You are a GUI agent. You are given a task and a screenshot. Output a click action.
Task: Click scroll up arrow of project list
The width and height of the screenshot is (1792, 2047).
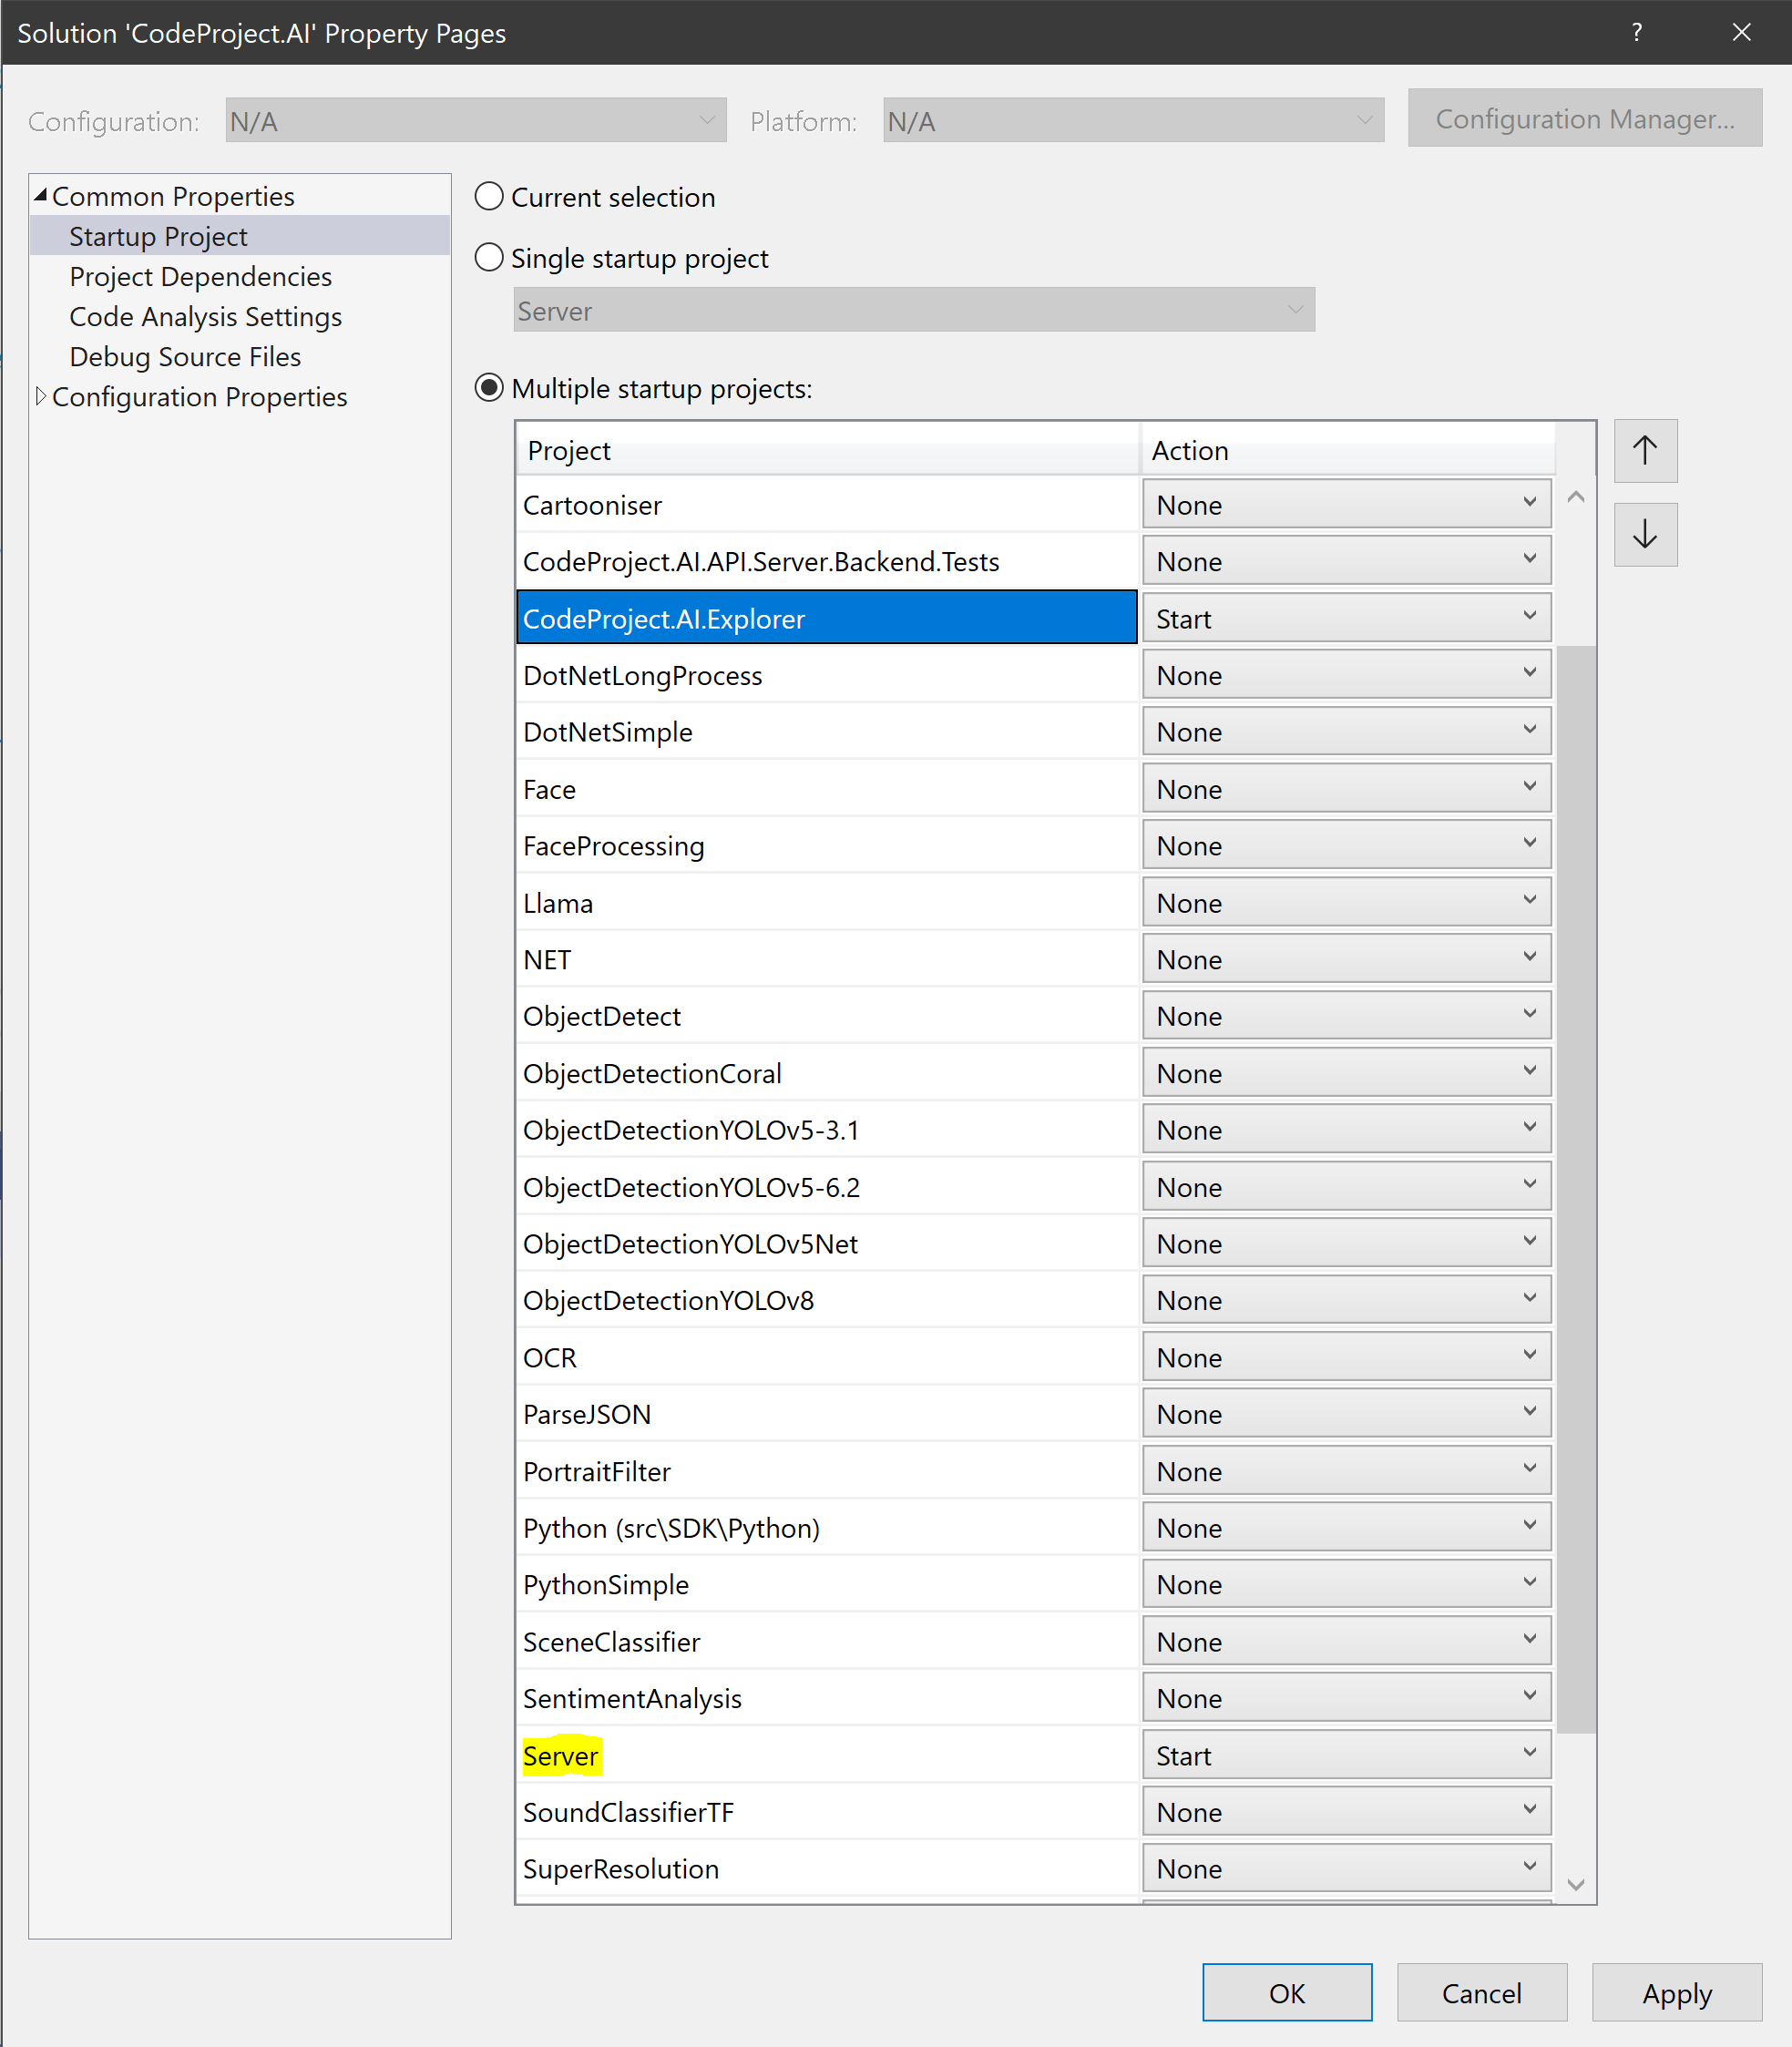[x=1576, y=497]
